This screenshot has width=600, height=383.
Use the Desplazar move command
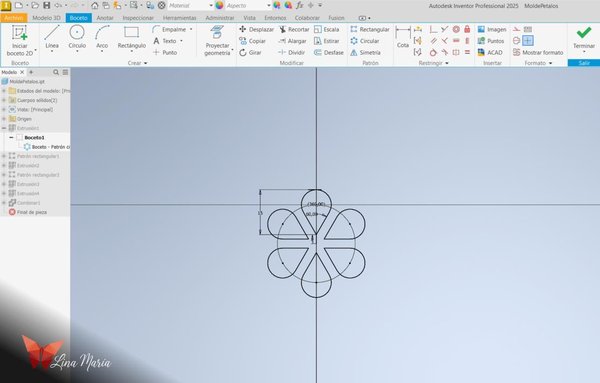click(x=256, y=29)
